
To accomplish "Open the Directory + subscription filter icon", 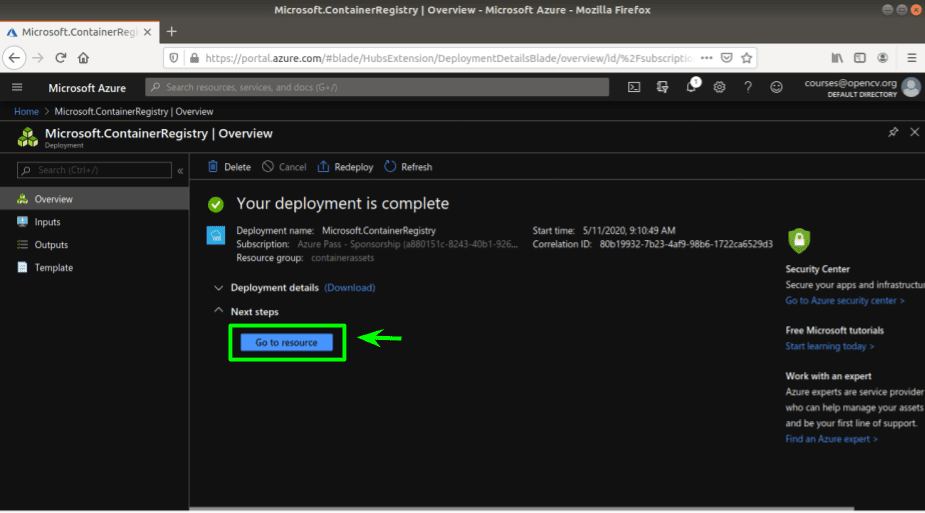I will point(662,87).
